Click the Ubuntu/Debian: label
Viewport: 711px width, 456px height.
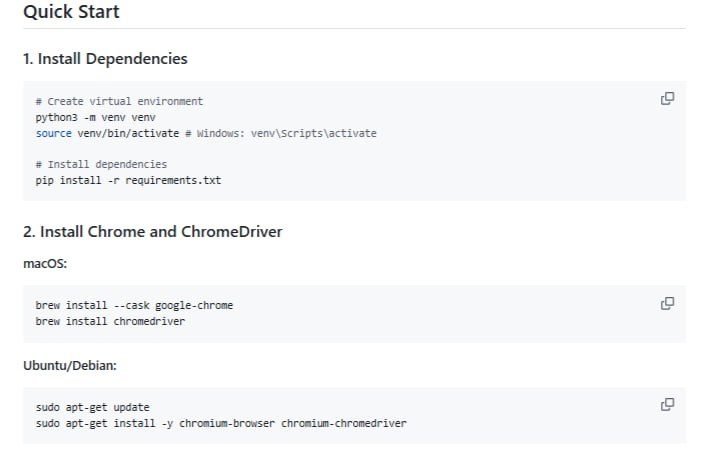(70, 365)
